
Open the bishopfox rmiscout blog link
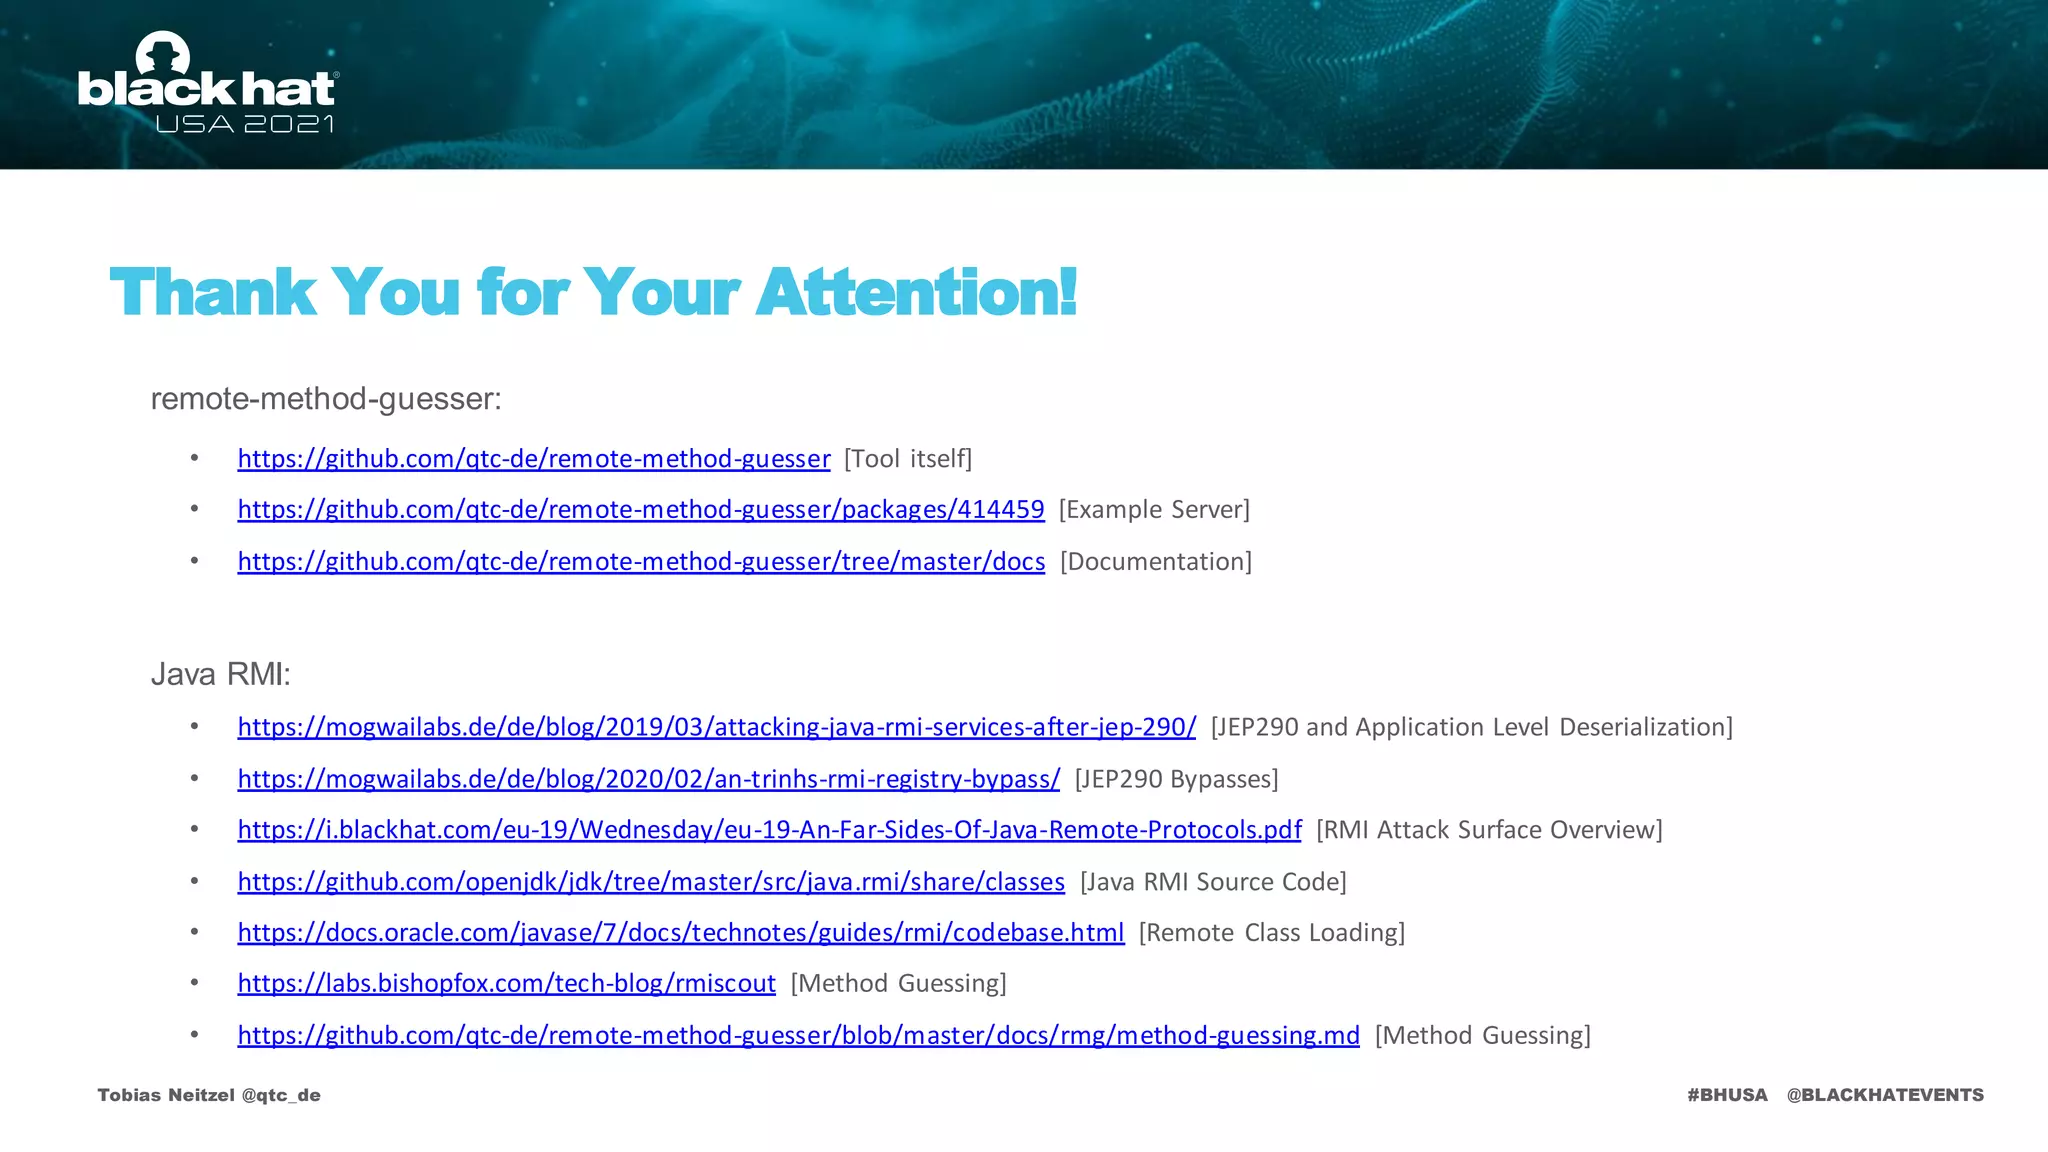point(507,984)
